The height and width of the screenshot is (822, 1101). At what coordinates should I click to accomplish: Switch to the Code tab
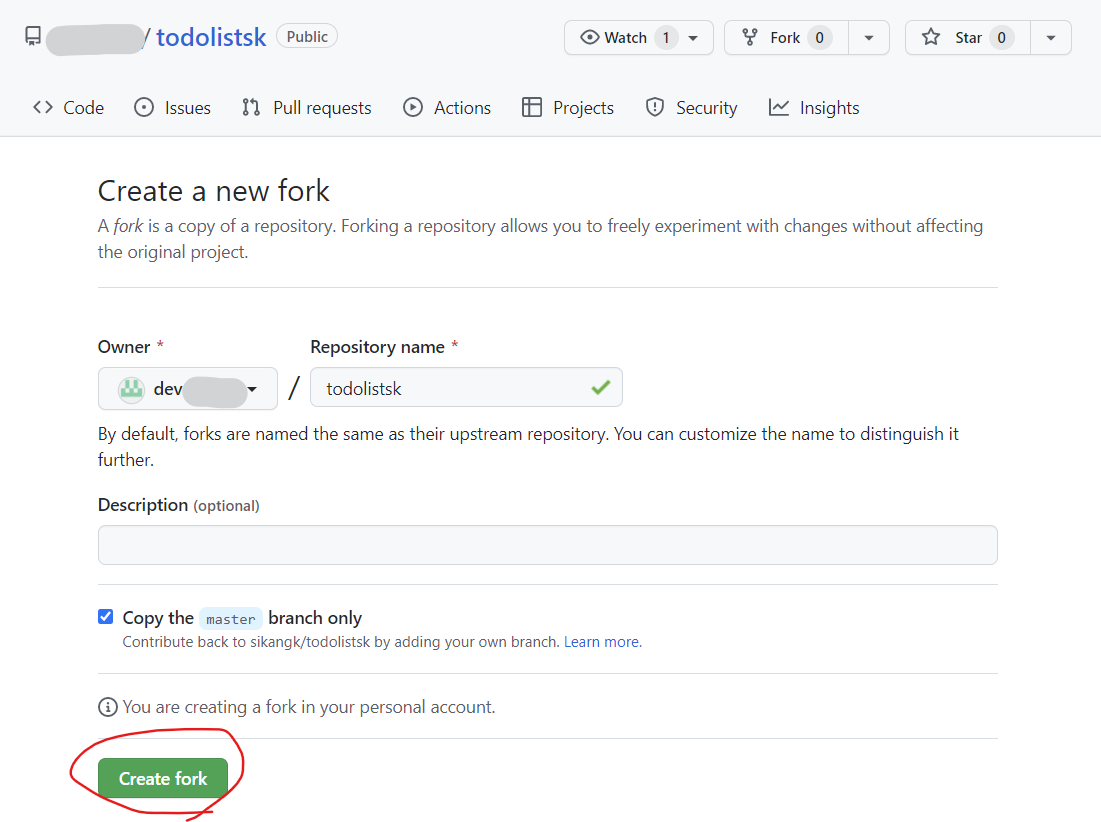(68, 107)
